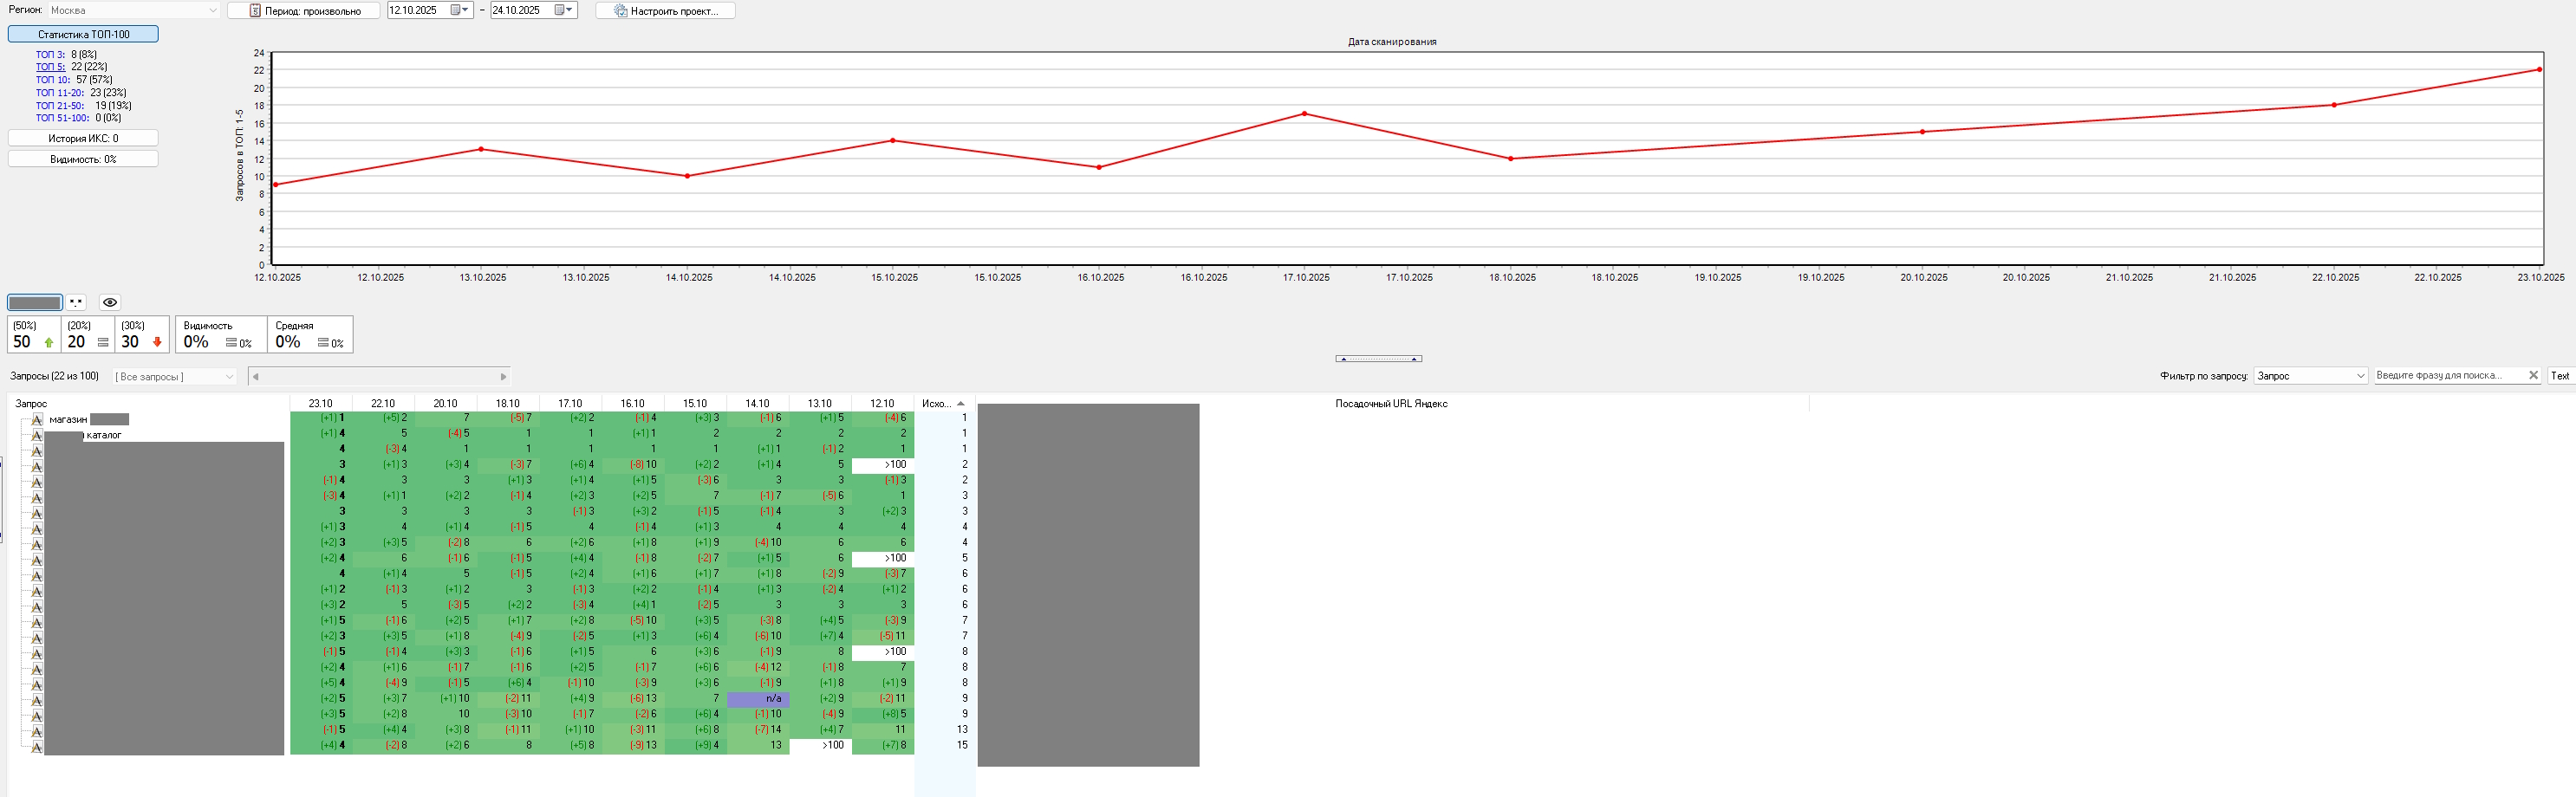Click the chart point with value 22
The width and height of the screenshot is (2576, 797).
coord(2539,70)
